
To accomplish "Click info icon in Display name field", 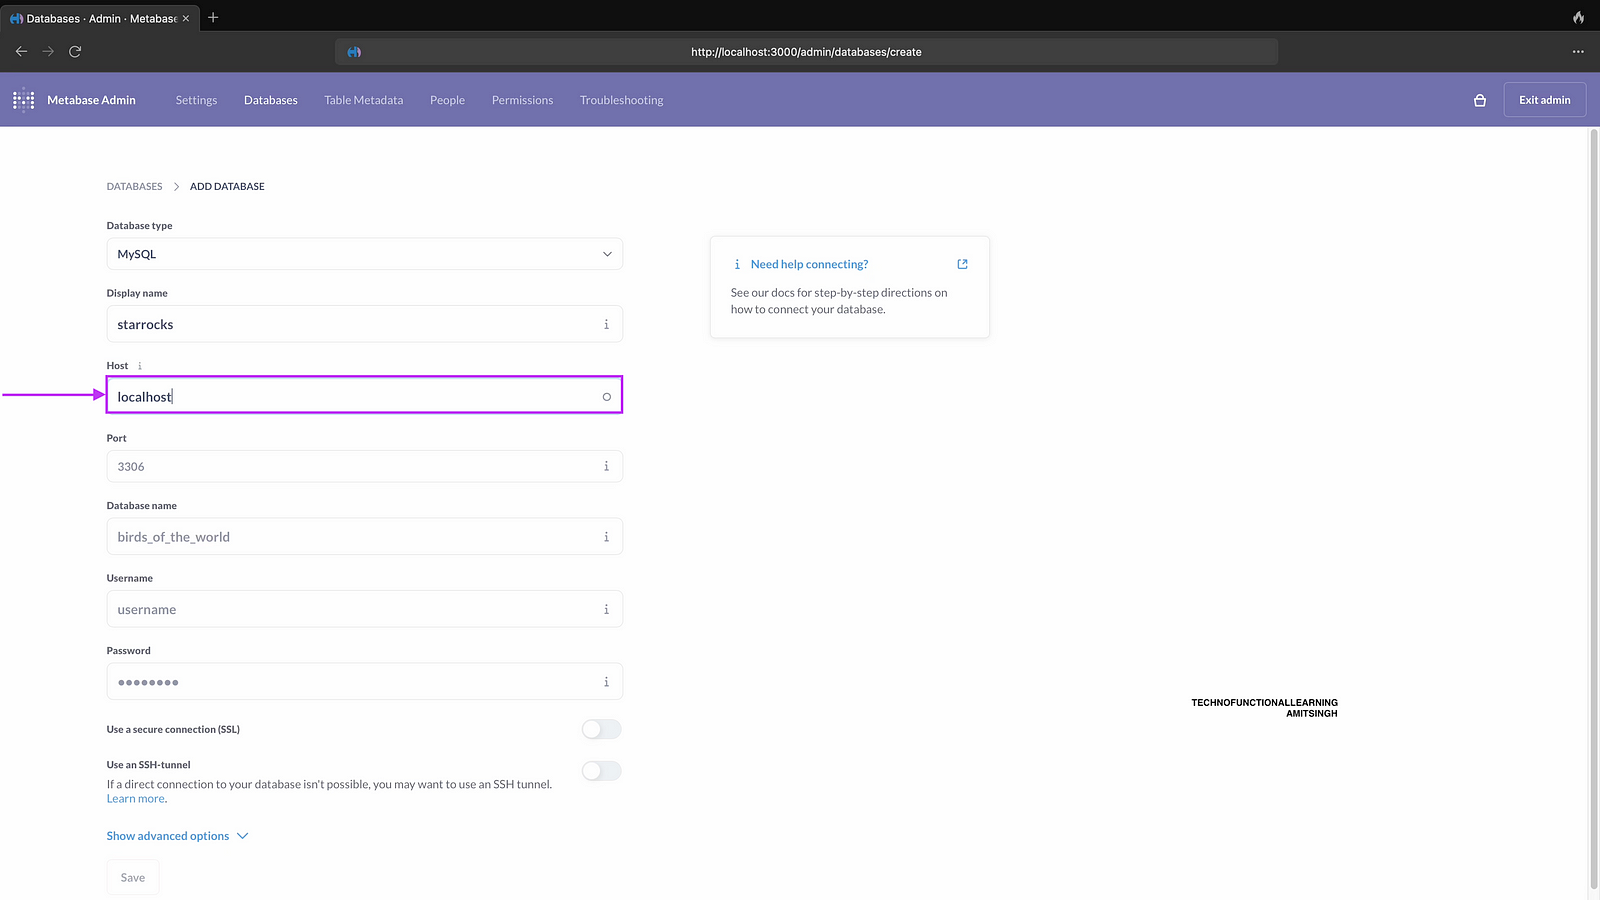I will [x=606, y=325].
